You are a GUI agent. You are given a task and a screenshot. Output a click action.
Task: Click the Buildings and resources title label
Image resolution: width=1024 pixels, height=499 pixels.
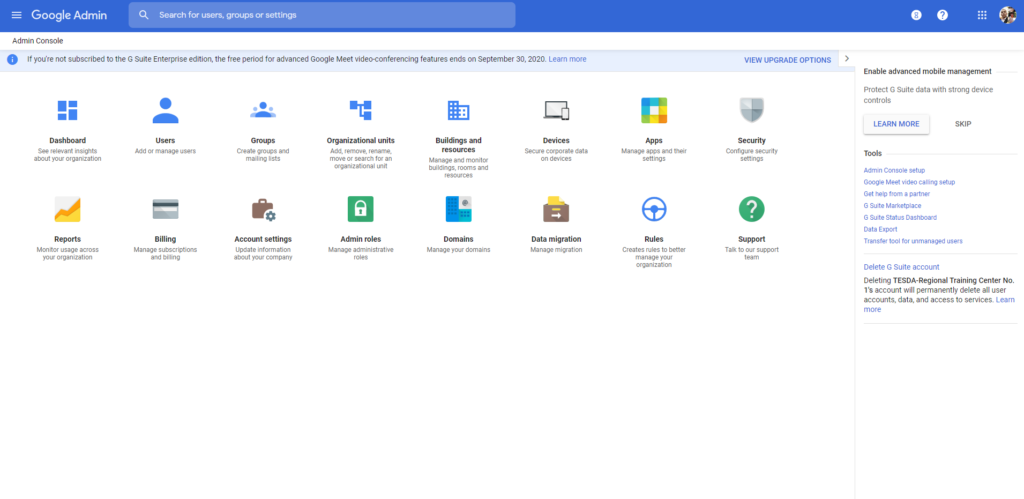point(458,145)
